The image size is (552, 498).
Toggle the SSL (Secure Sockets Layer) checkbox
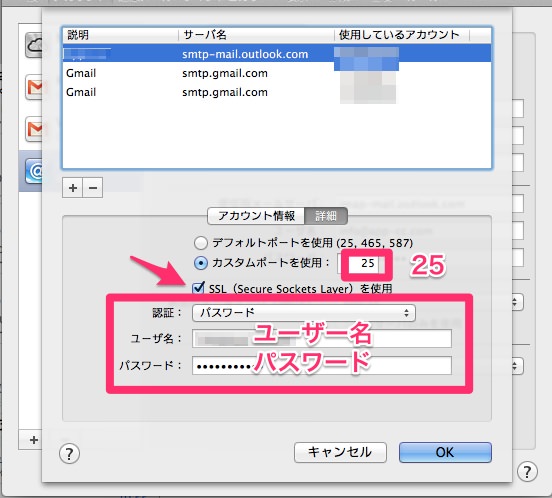coord(198,288)
